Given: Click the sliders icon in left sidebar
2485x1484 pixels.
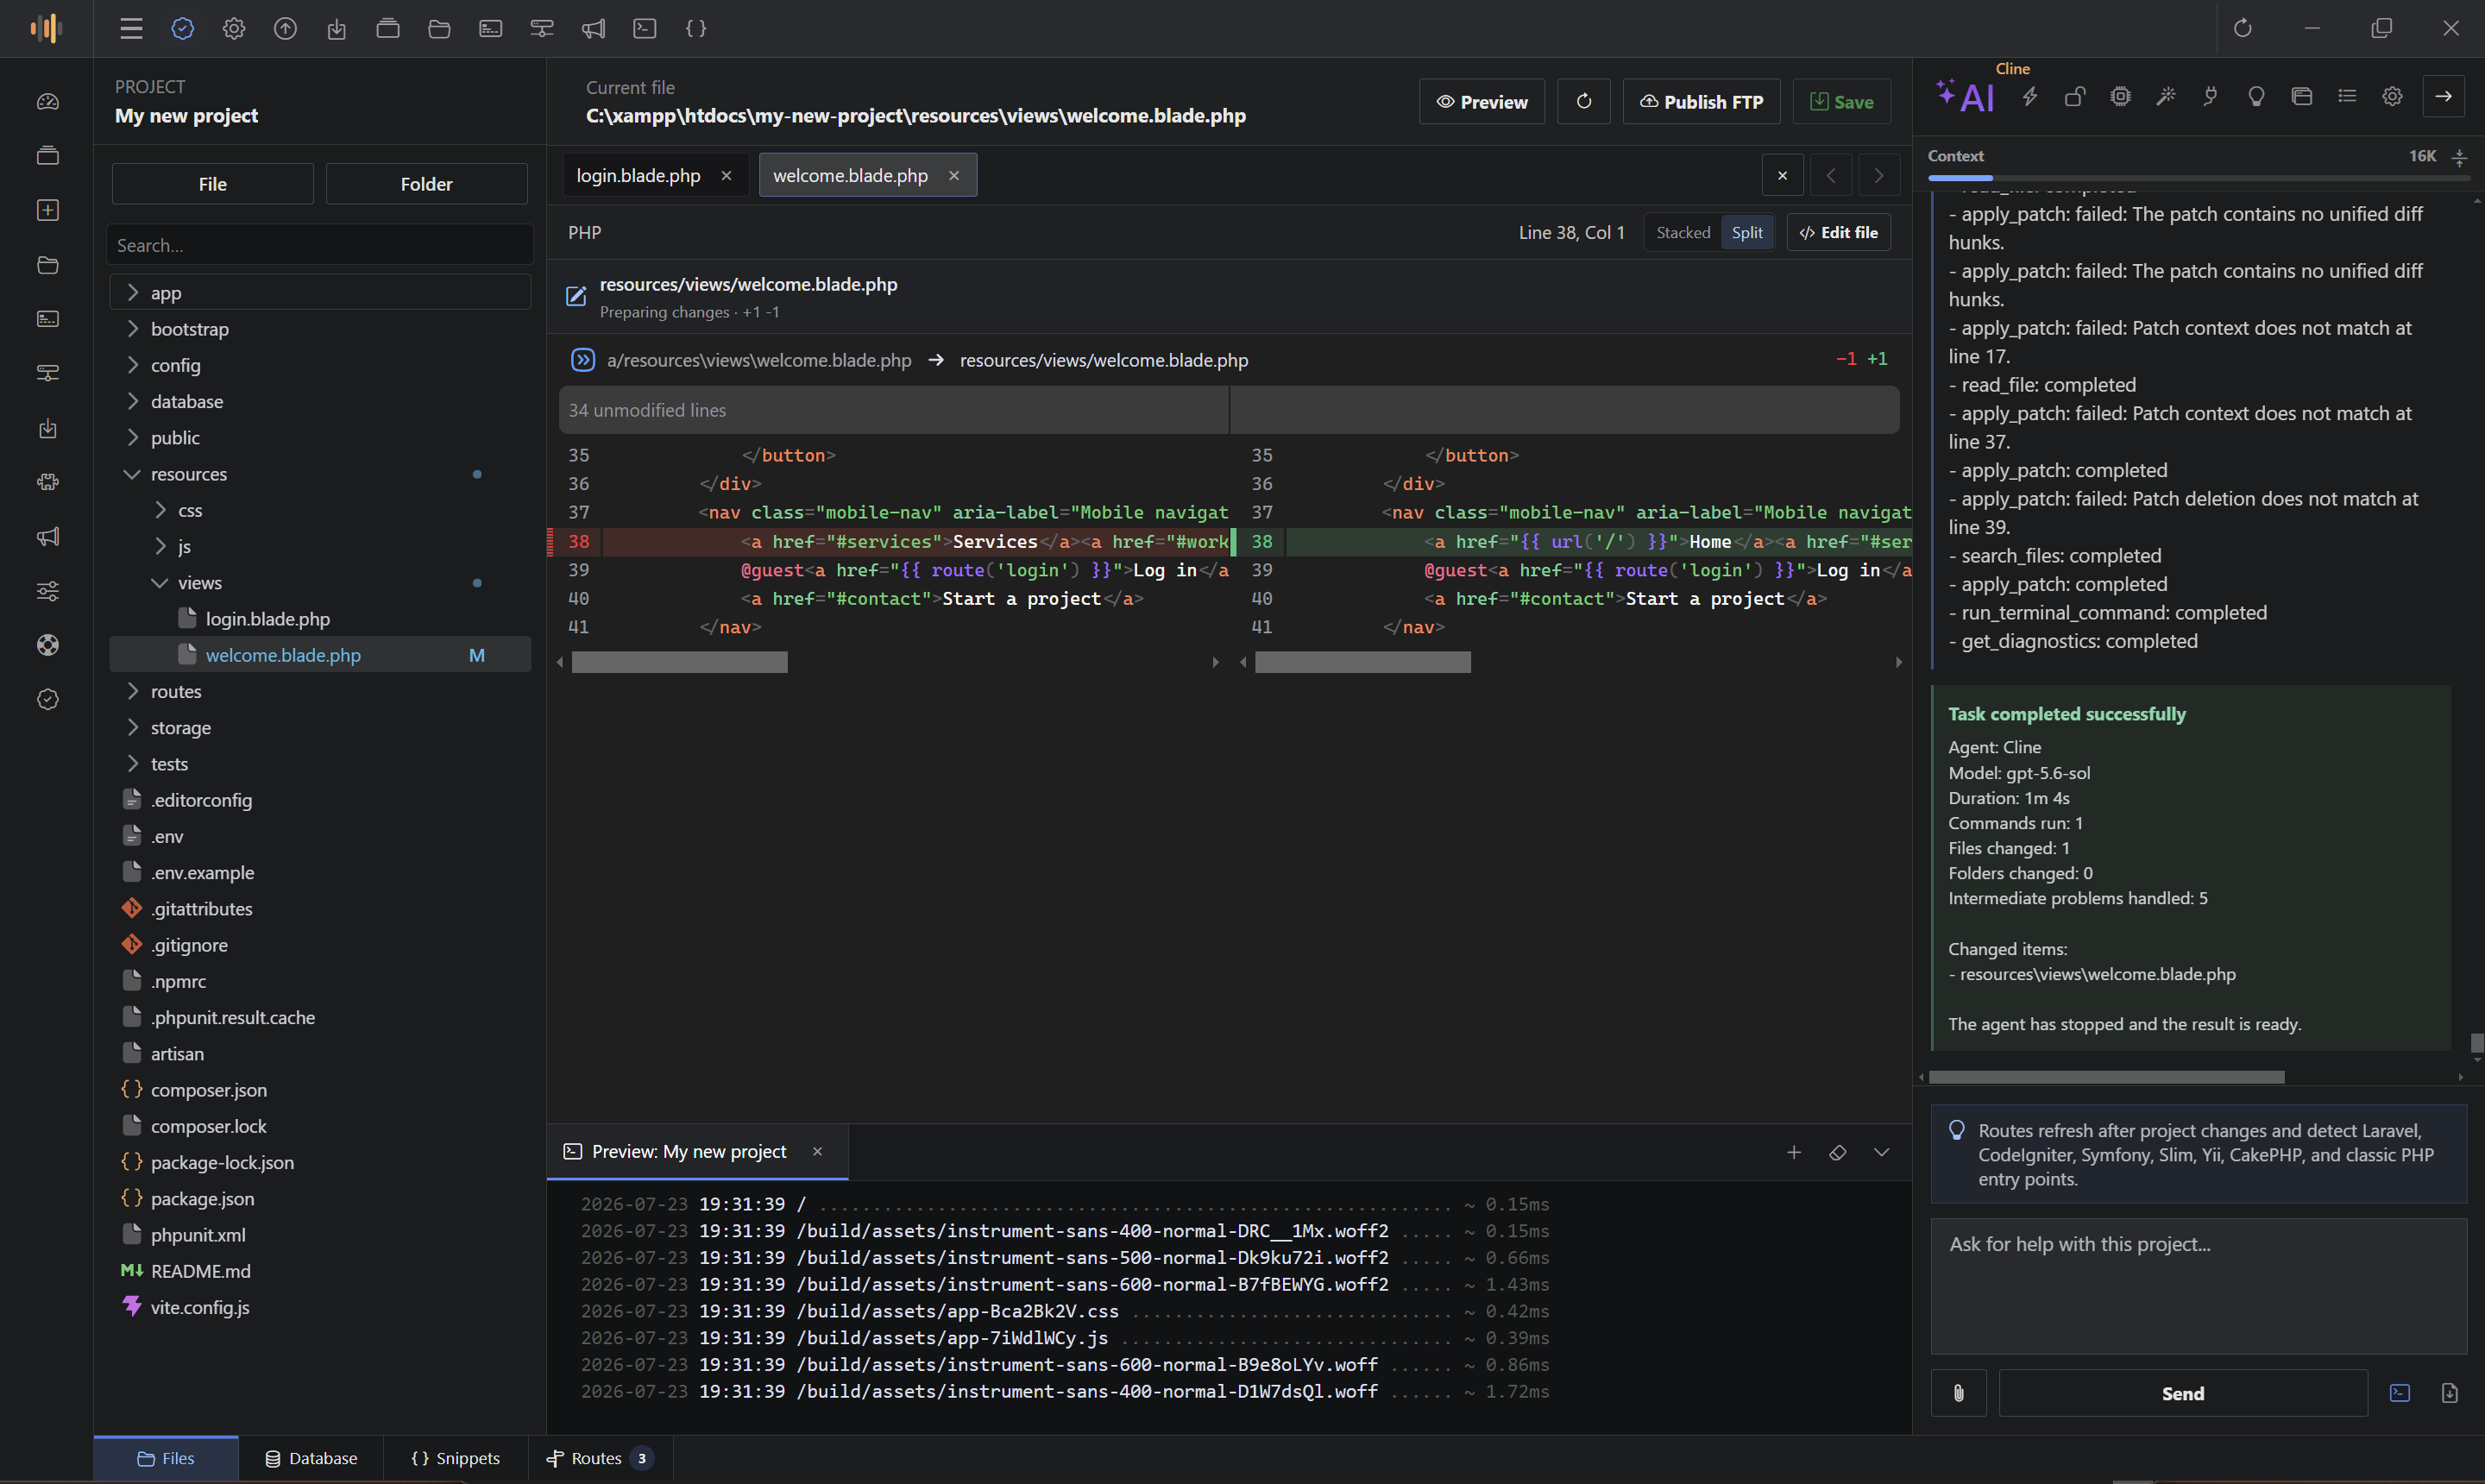Looking at the screenshot, I should [x=47, y=591].
